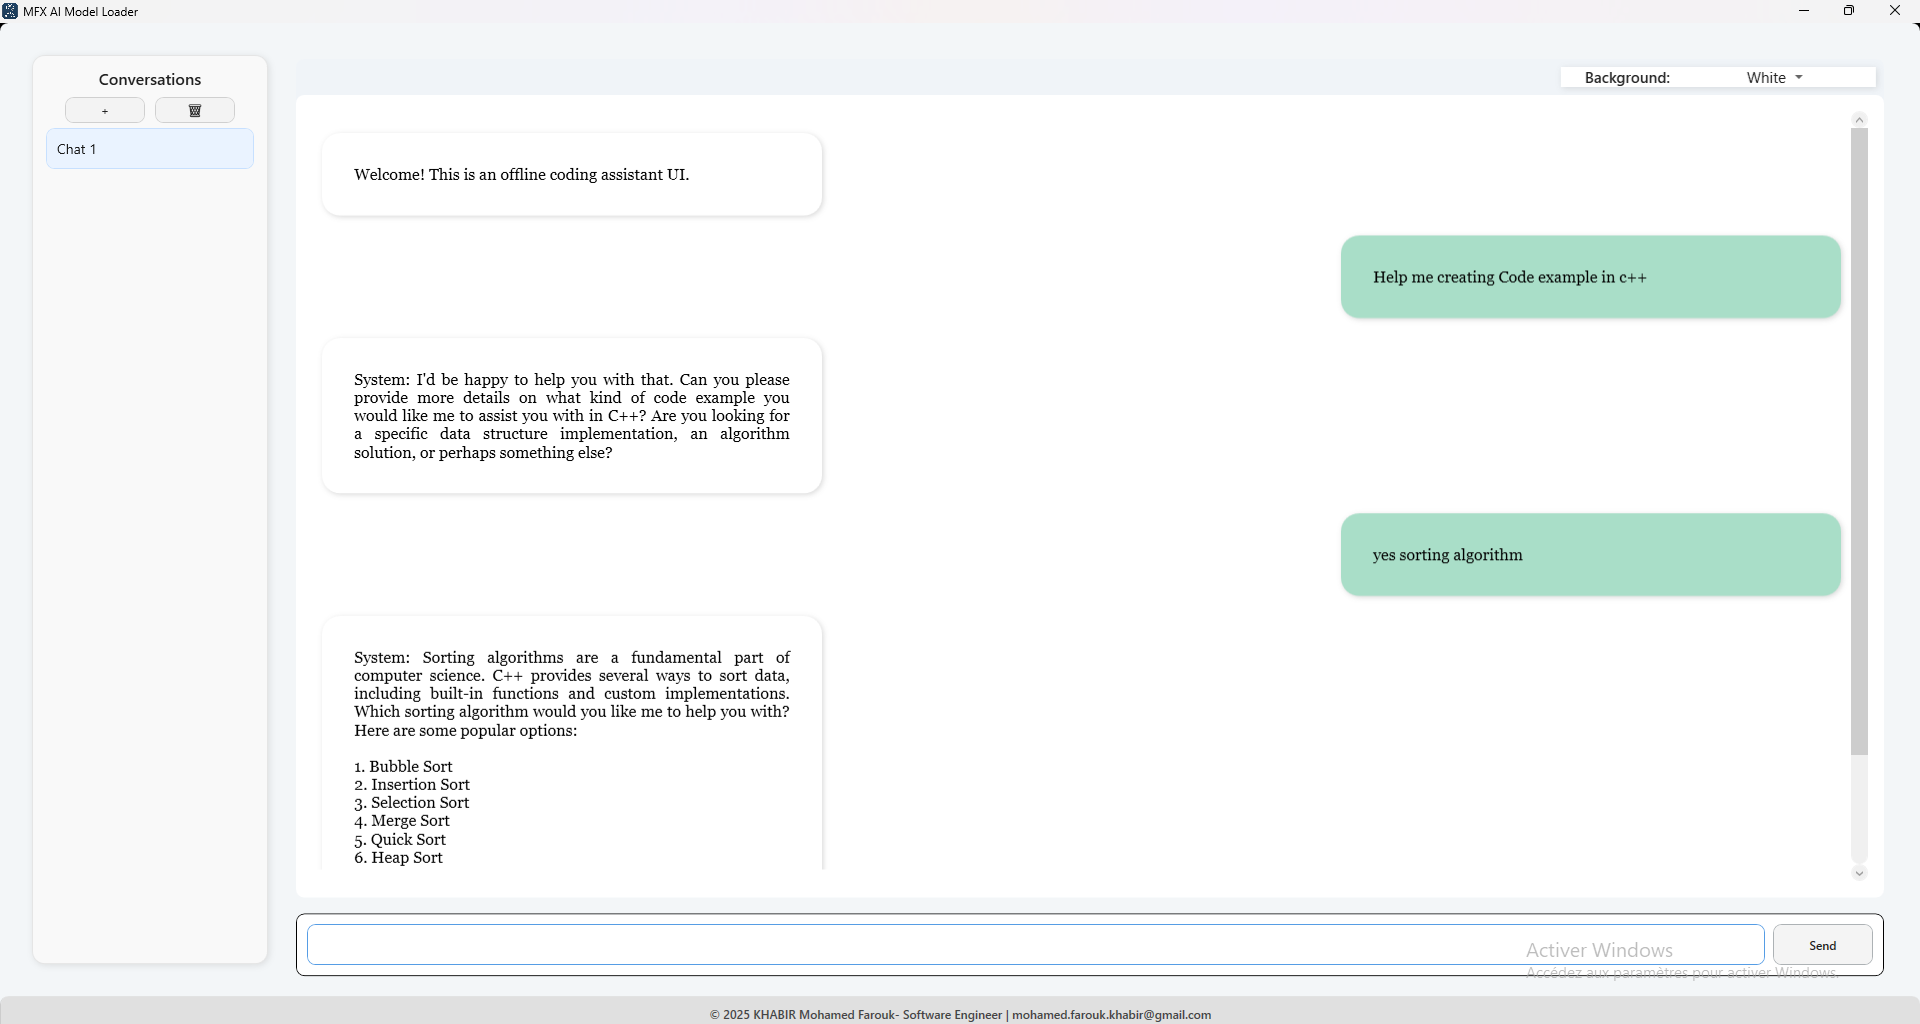Click the trash icon to delete conversation
1920x1024 pixels.
point(195,110)
